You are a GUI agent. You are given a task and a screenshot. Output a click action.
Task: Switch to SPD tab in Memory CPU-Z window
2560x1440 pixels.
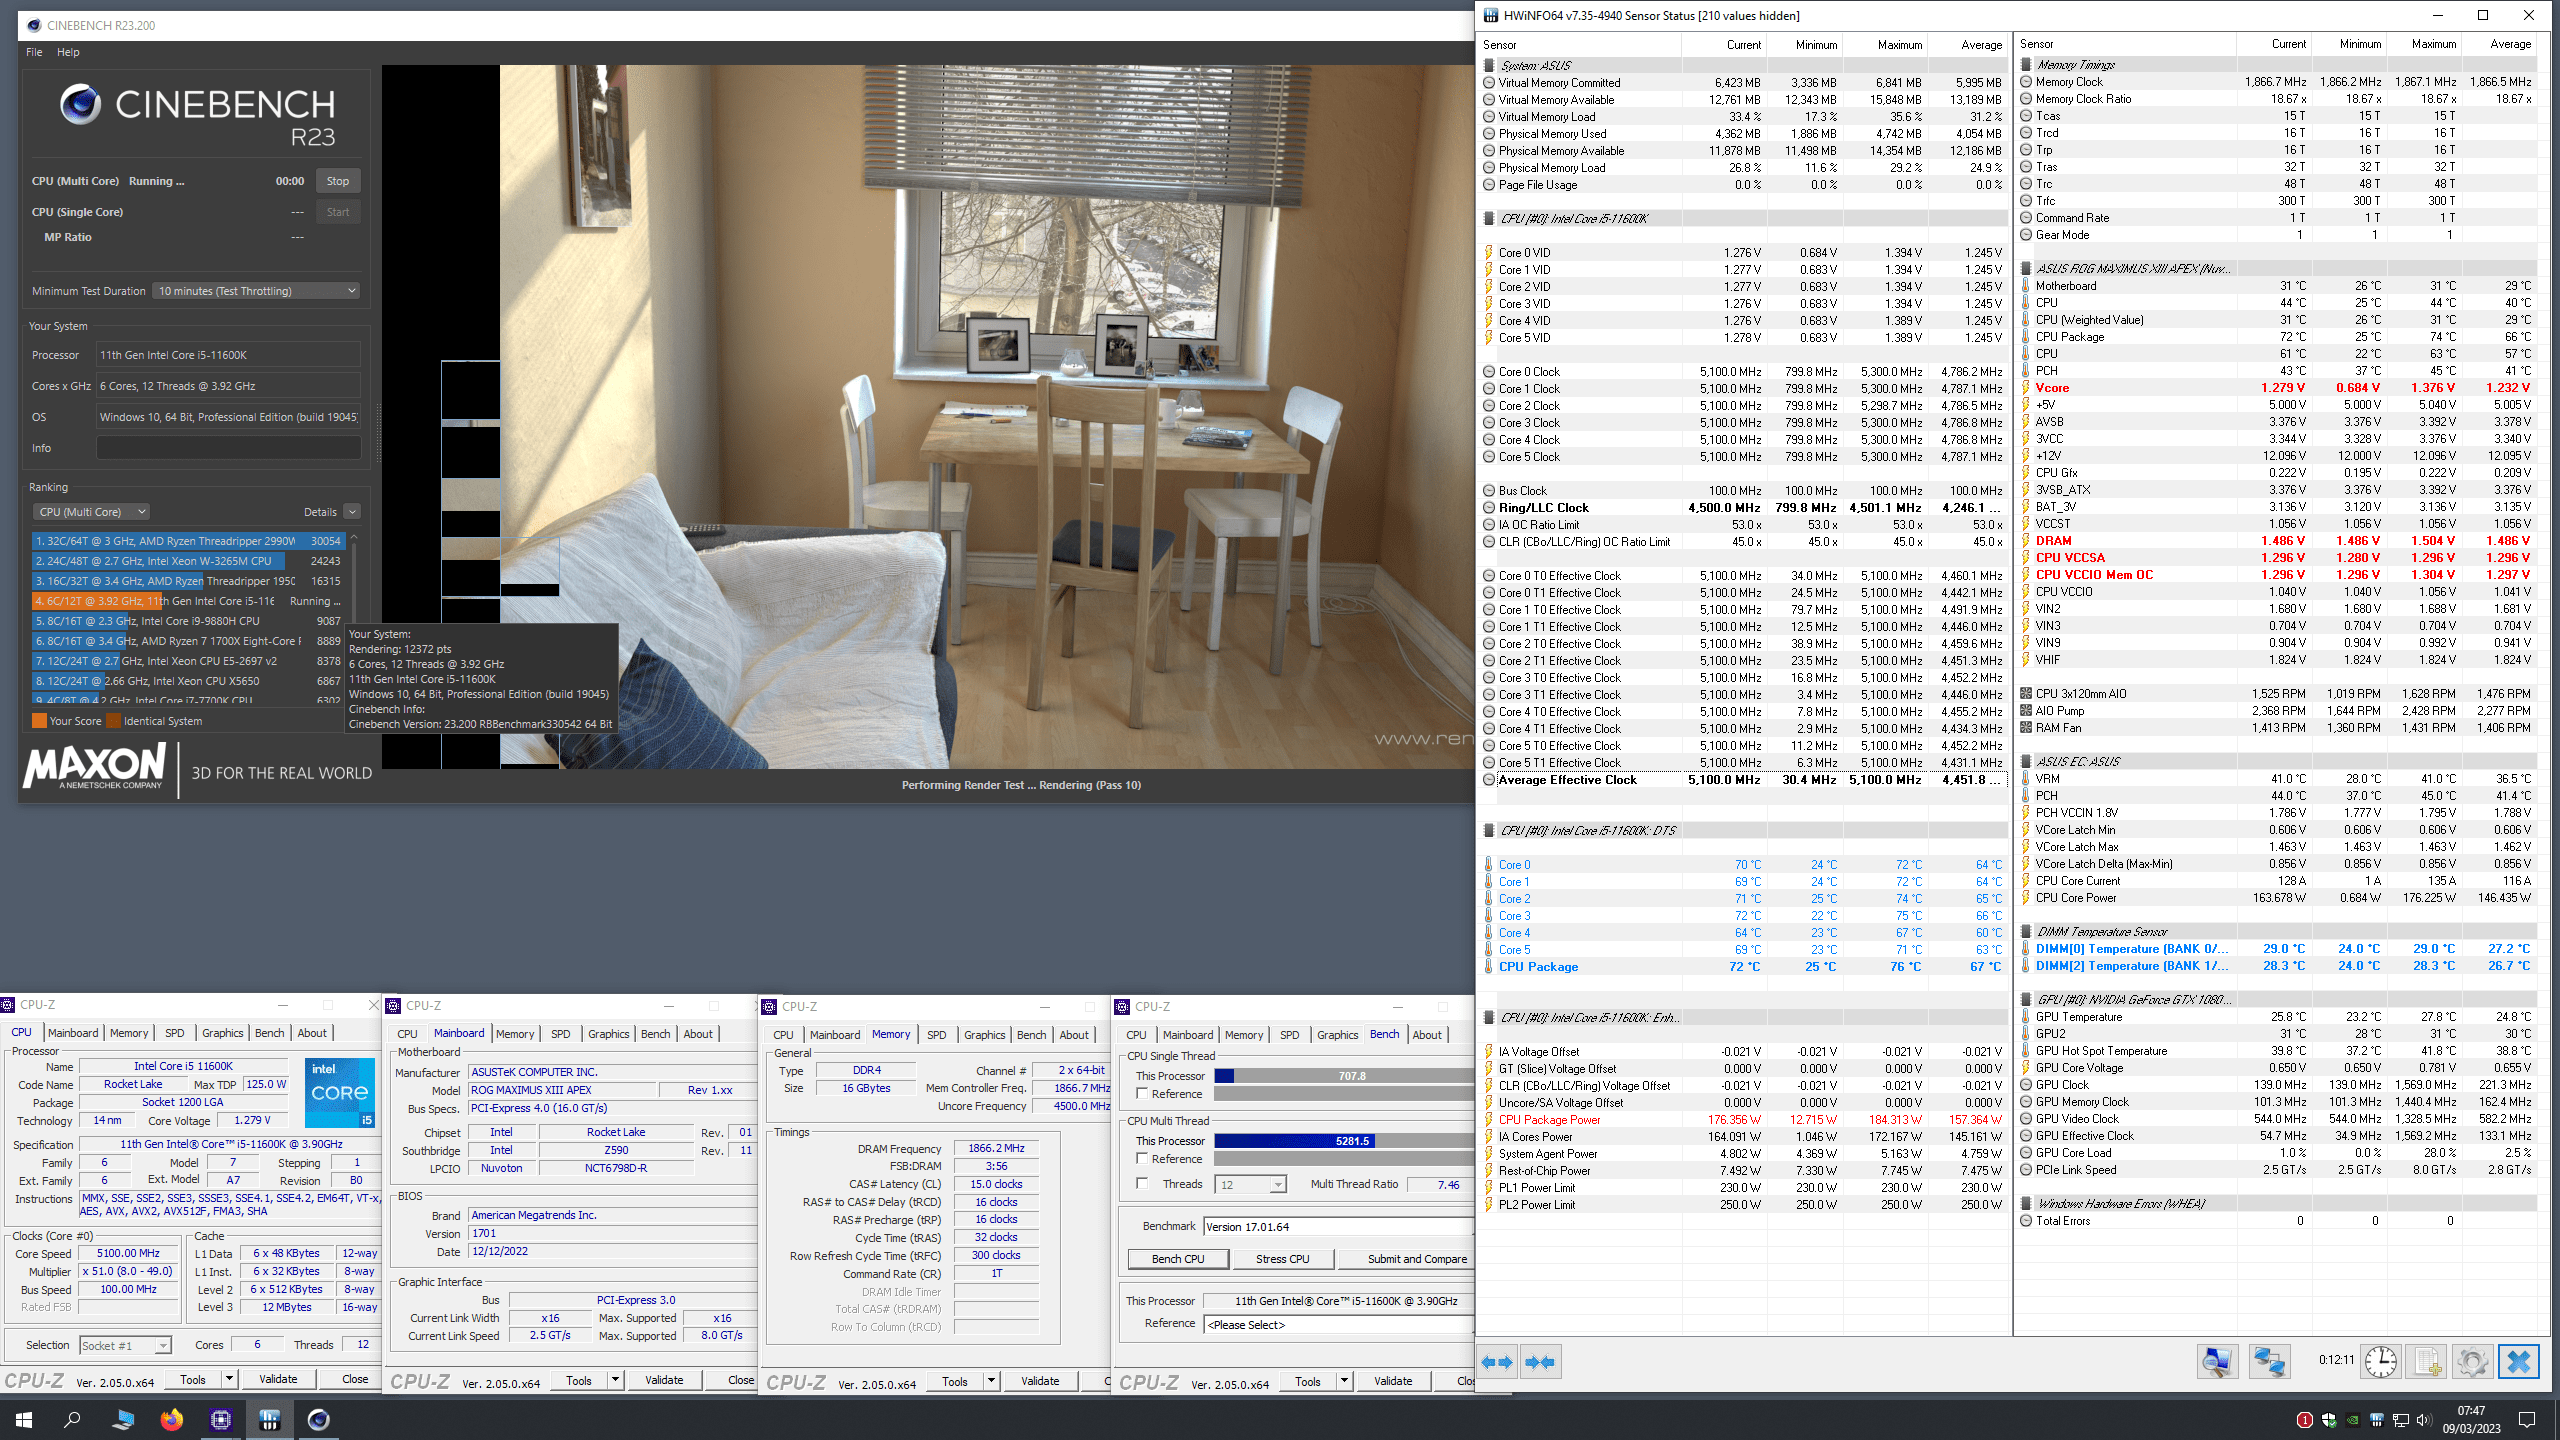pos(936,1035)
